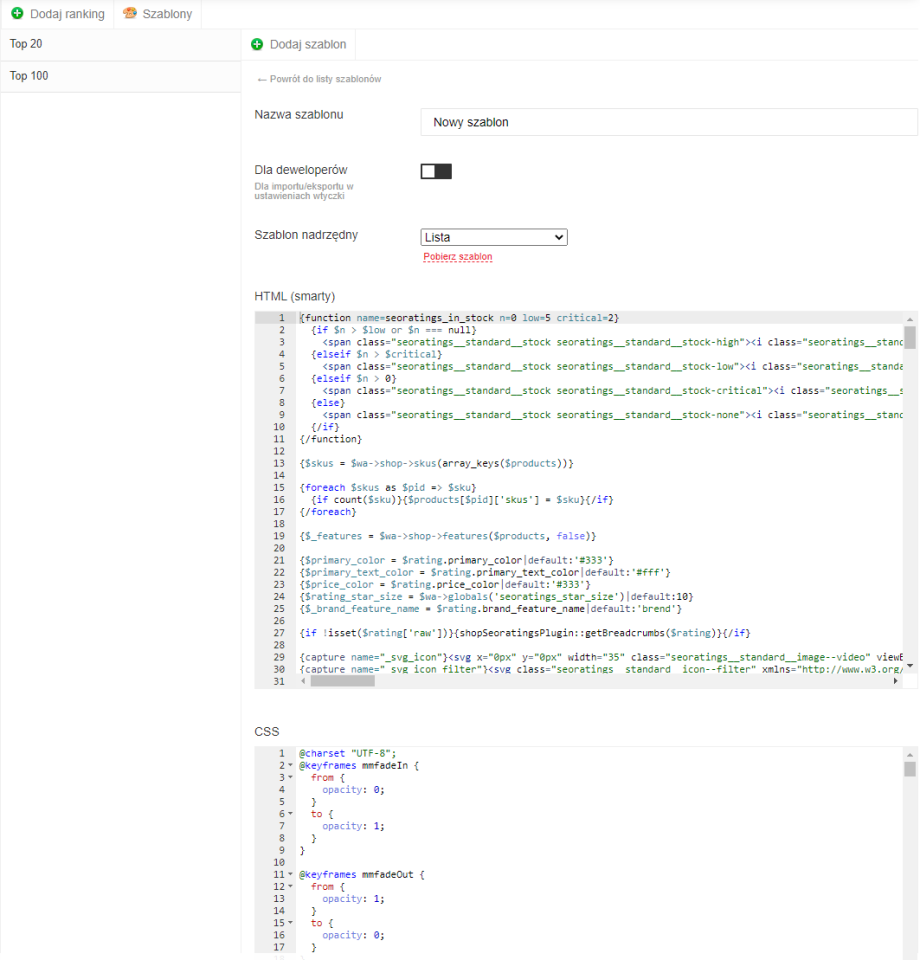920x960 pixels.
Task: Select the Top 100 ranking in sidebar
Action: 120,76
